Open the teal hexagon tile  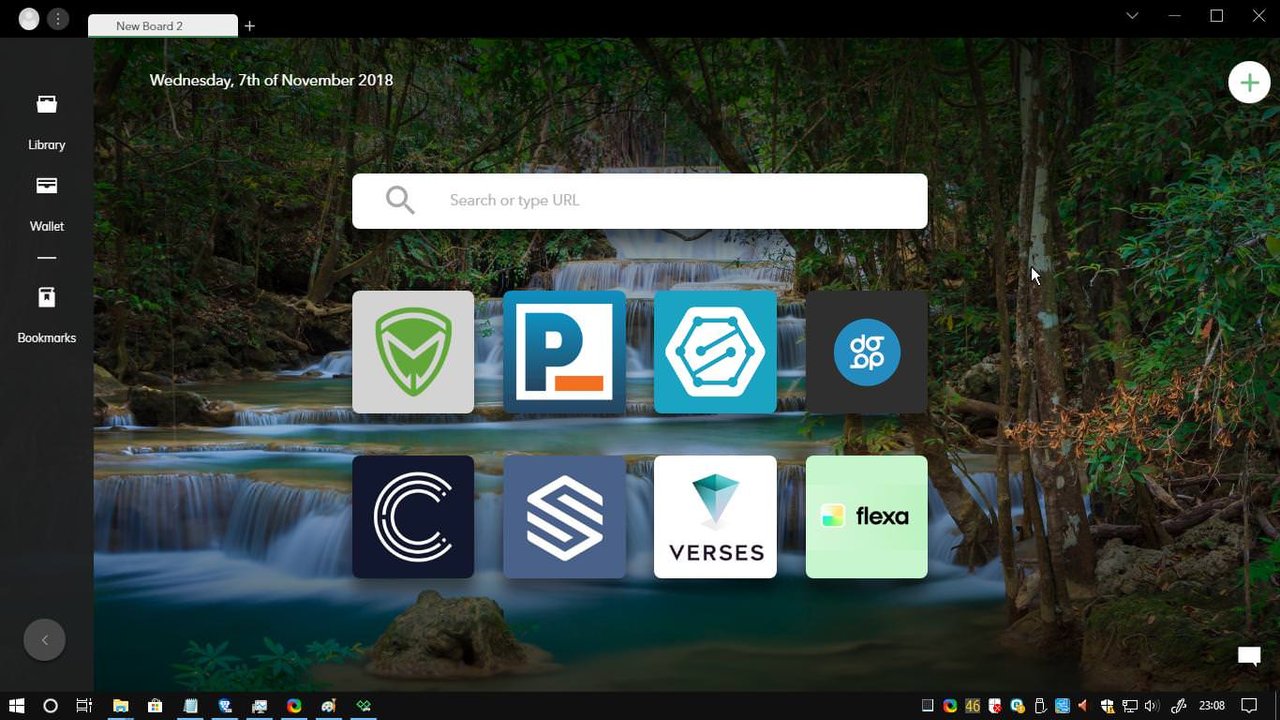(715, 352)
